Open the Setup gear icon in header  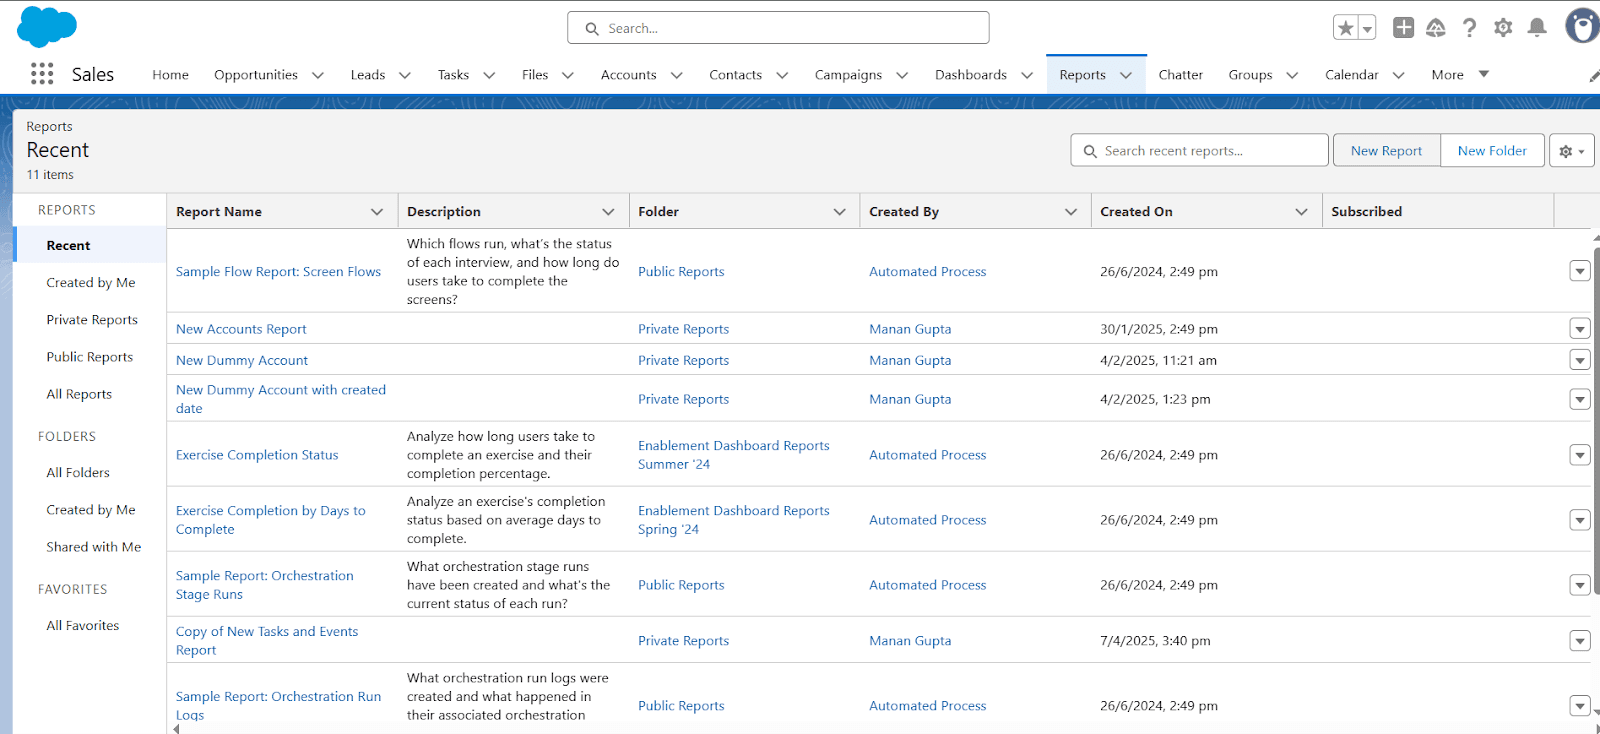pos(1503,28)
